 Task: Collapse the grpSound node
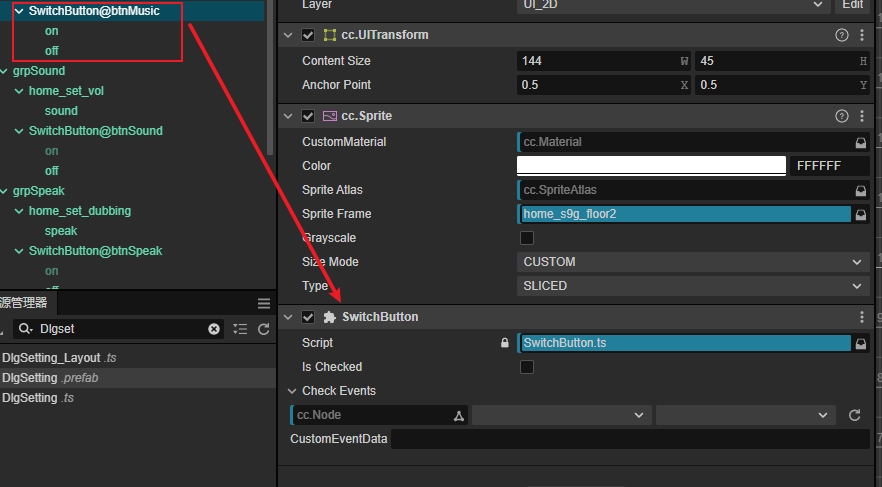4,71
